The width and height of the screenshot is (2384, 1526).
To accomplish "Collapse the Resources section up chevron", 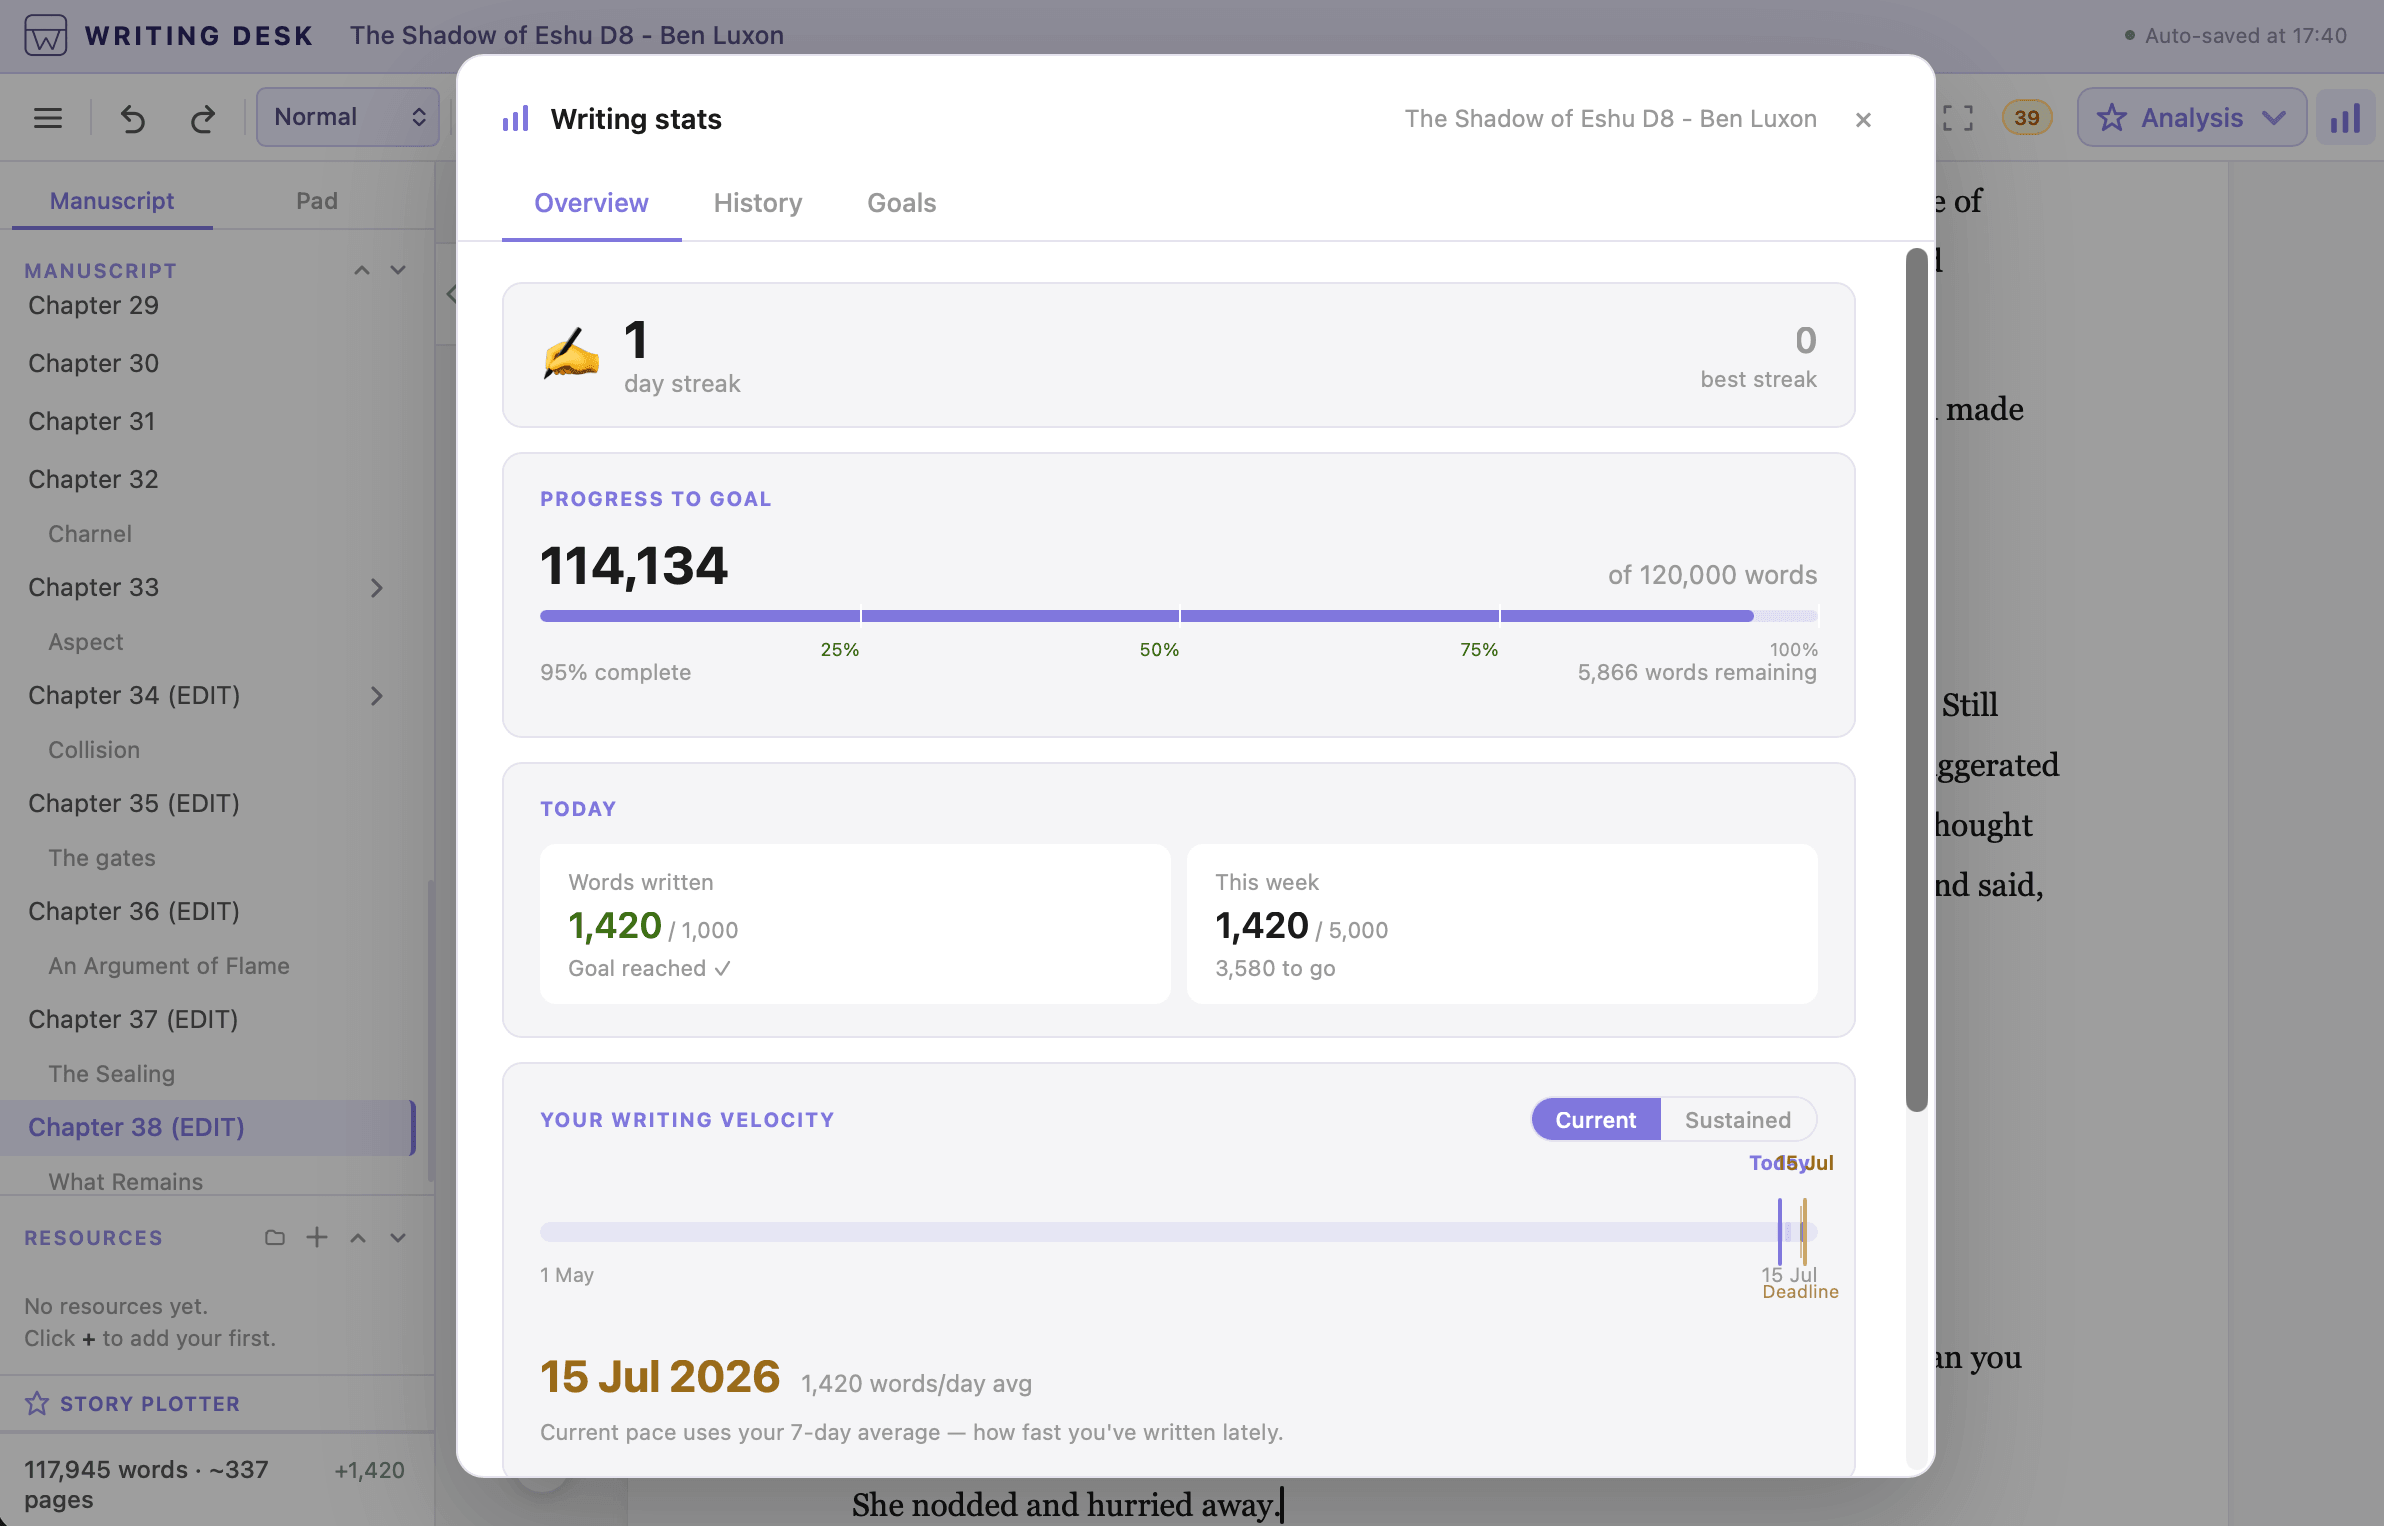I will (x=358, y=1238).
